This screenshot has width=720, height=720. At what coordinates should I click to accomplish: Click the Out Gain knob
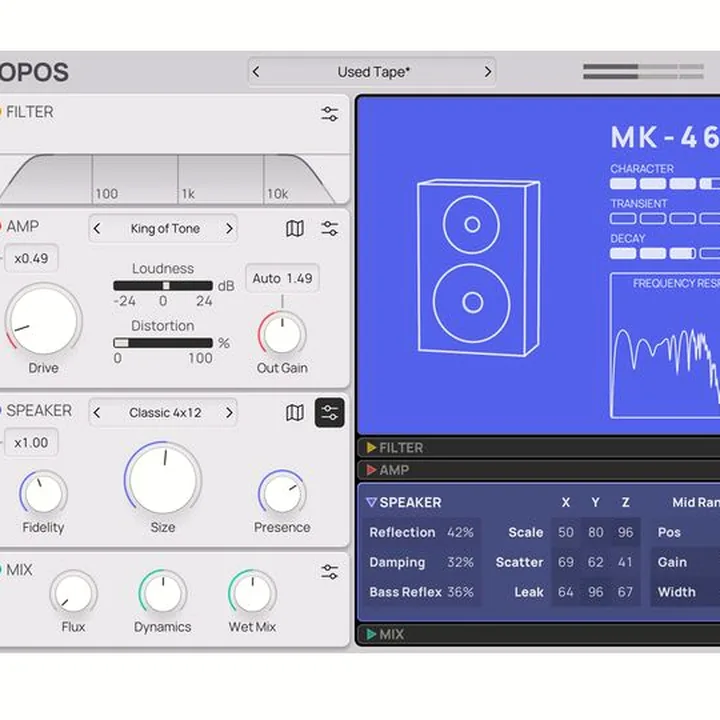(x=282, y=334)
